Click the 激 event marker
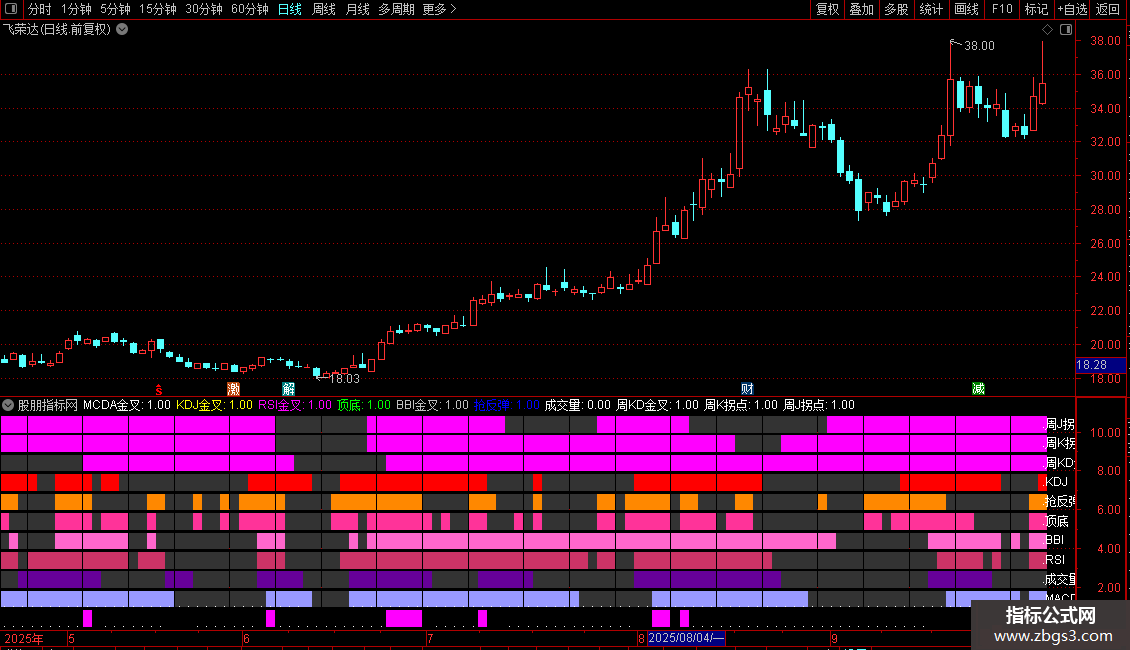The image size is (1130, 650). click(x=233, y=388)
